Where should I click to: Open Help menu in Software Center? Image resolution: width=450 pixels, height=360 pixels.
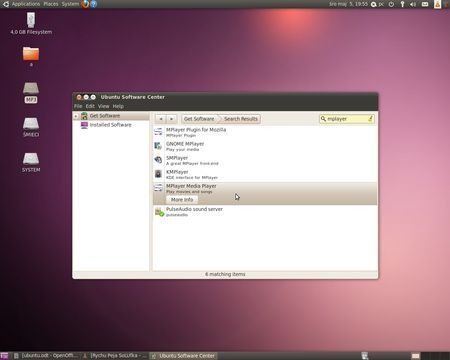[x=118, y=106]
